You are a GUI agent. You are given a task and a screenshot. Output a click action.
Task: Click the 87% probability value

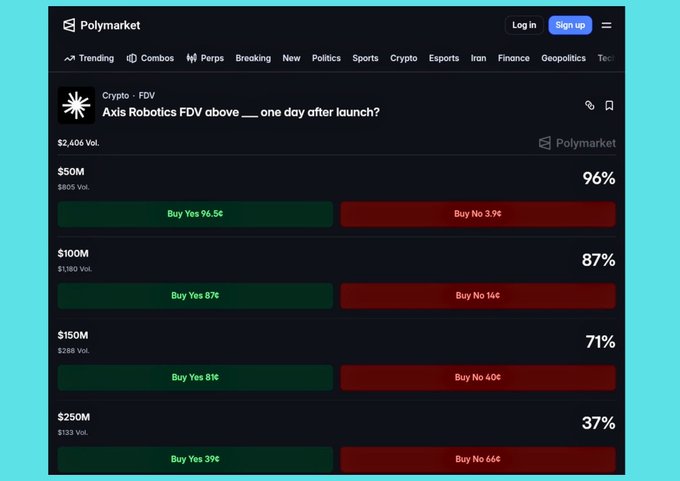[x=598, y=260]
